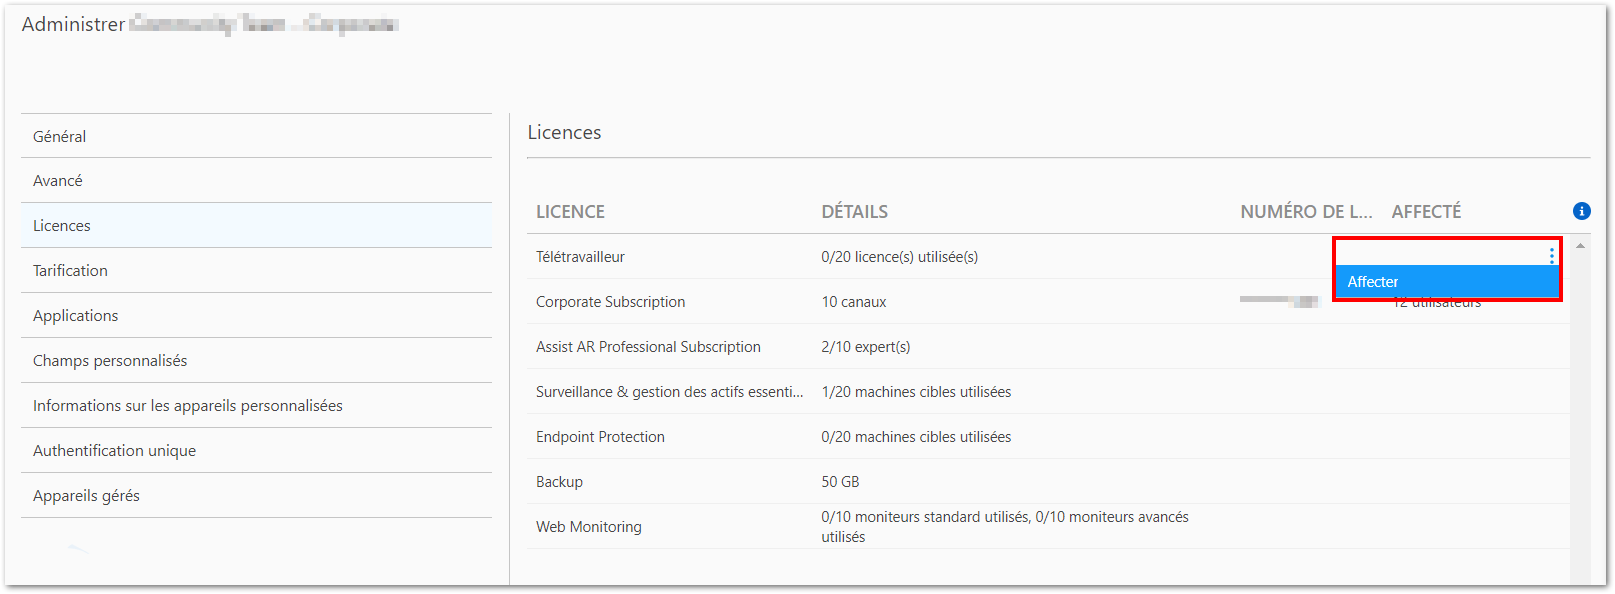The width and height of the screenshot is (1615, 594).
Task: Click the DÉTAILS column header
Action: pos(854,212)
